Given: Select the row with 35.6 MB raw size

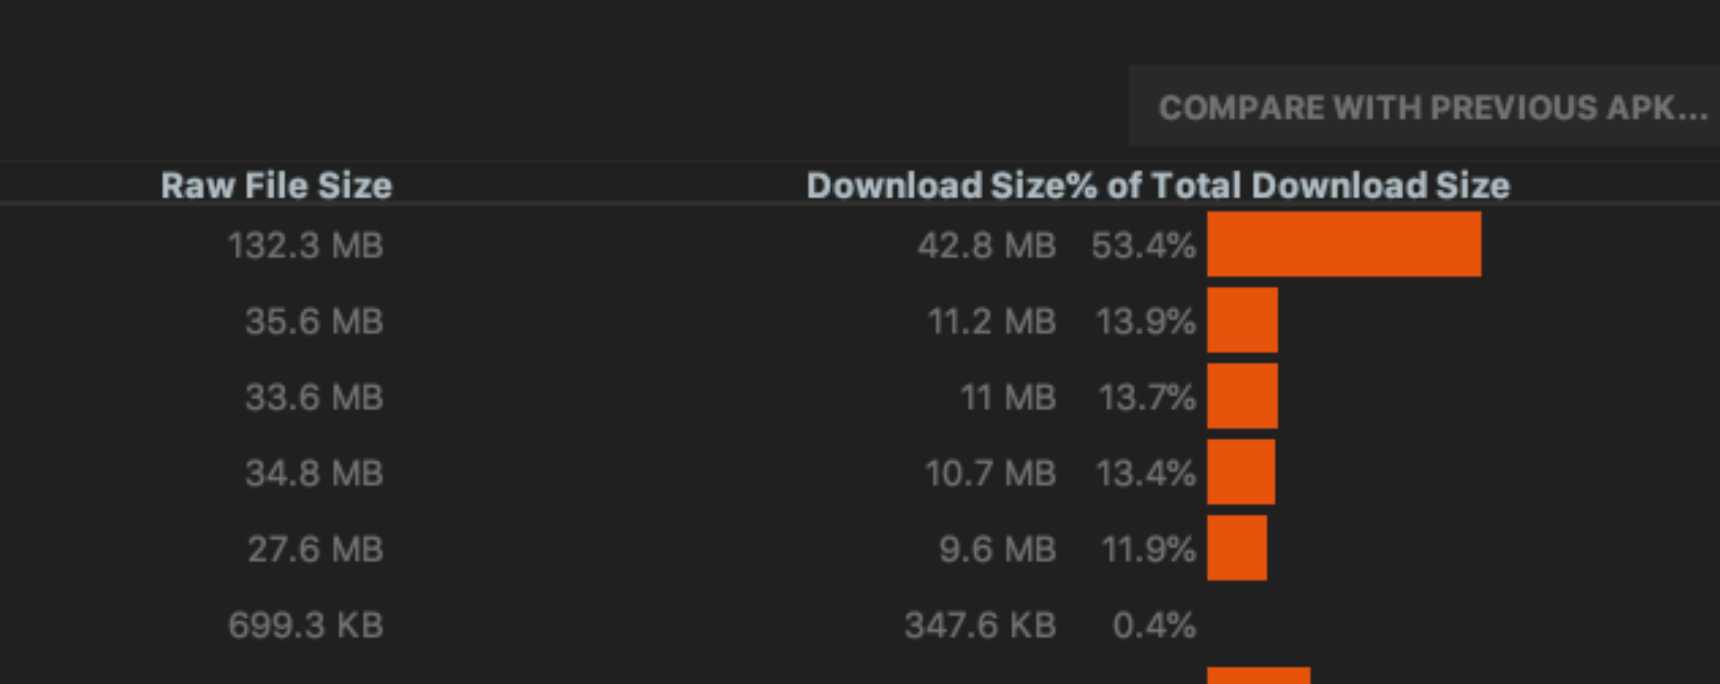Looking at the screenshot, I should click(860, 321).
